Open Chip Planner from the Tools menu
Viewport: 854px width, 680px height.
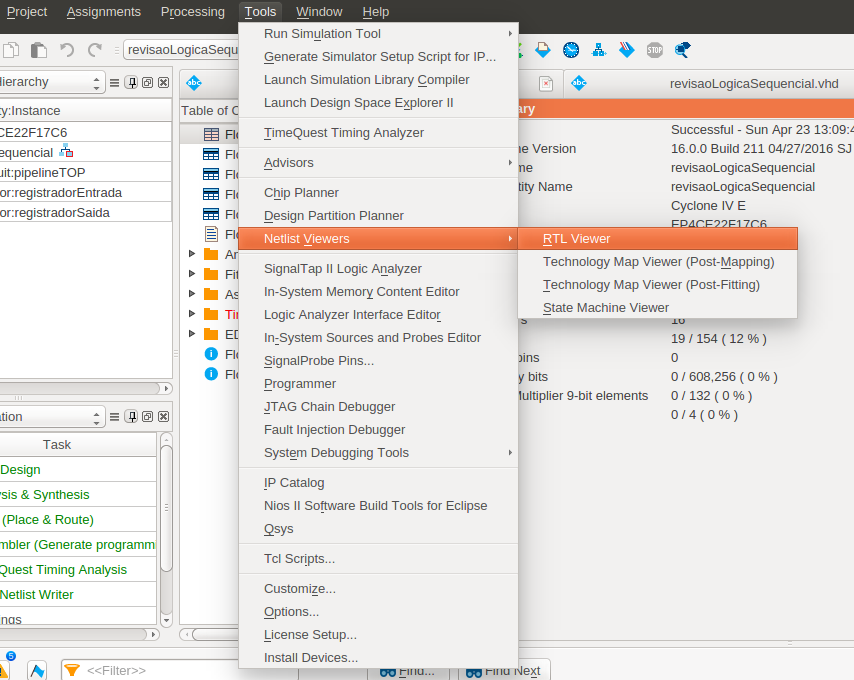click(379, 193)
